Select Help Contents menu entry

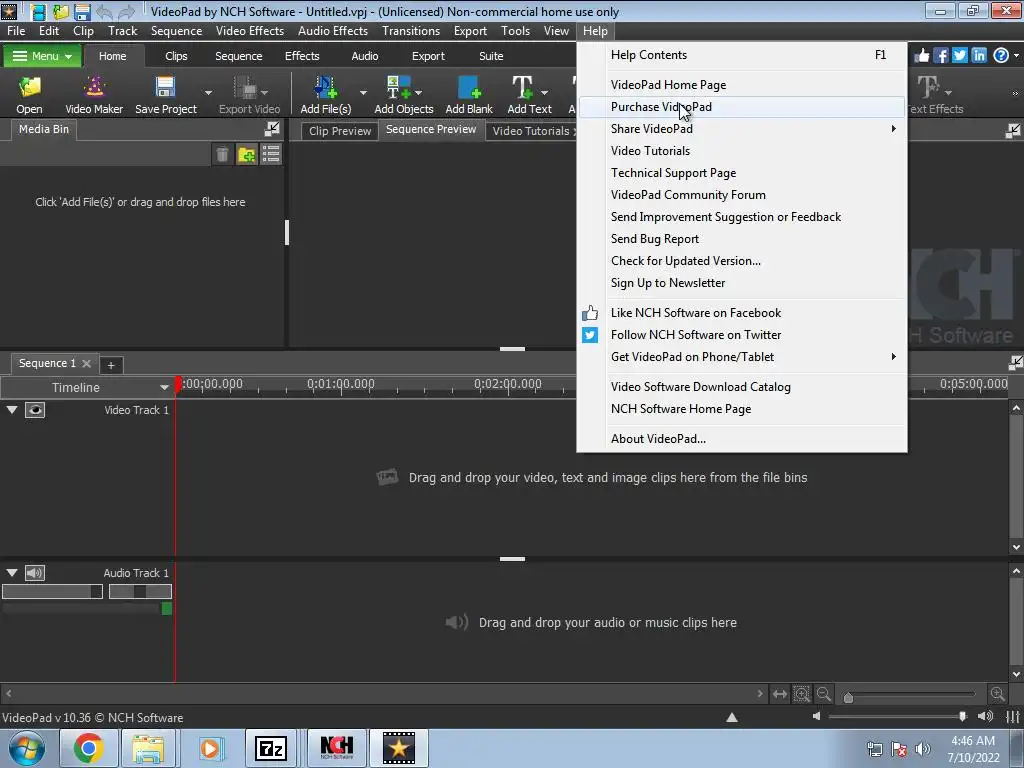coord(742,55)
